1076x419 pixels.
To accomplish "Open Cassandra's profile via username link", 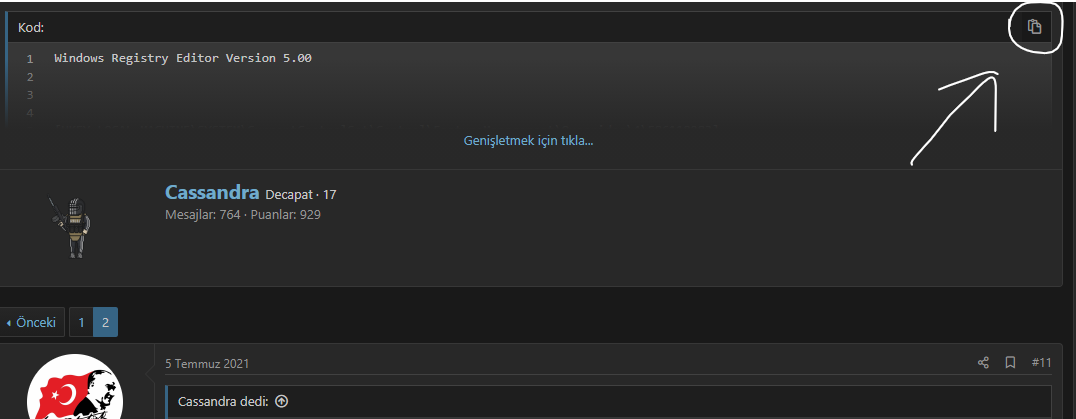I will pyautogui.click(x=212, y=193).
